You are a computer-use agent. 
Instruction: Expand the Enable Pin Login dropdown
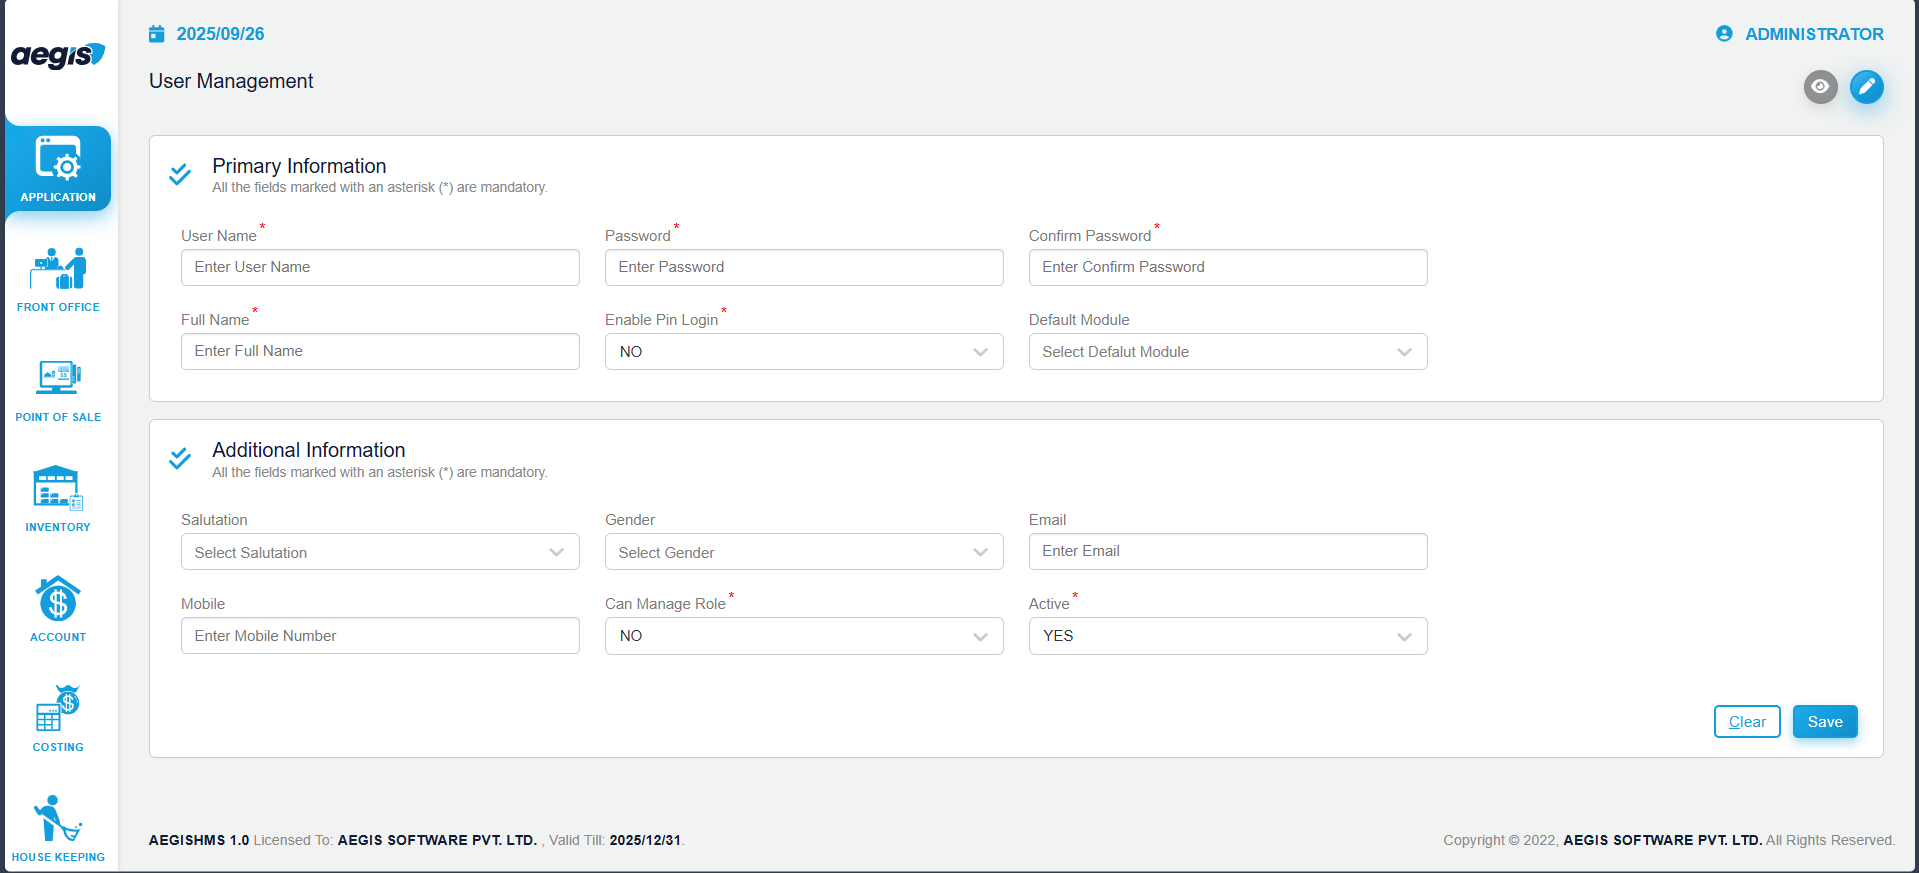[x=803, y=352]
